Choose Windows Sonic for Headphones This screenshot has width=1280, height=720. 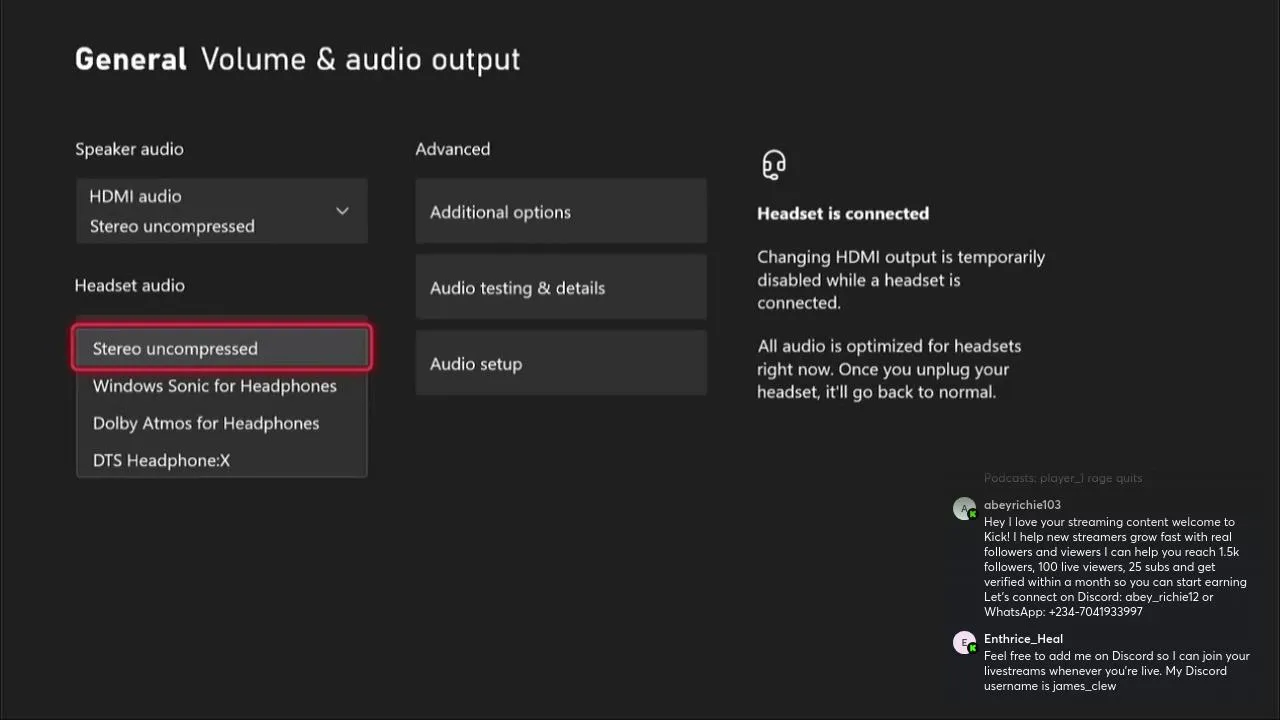215,386
